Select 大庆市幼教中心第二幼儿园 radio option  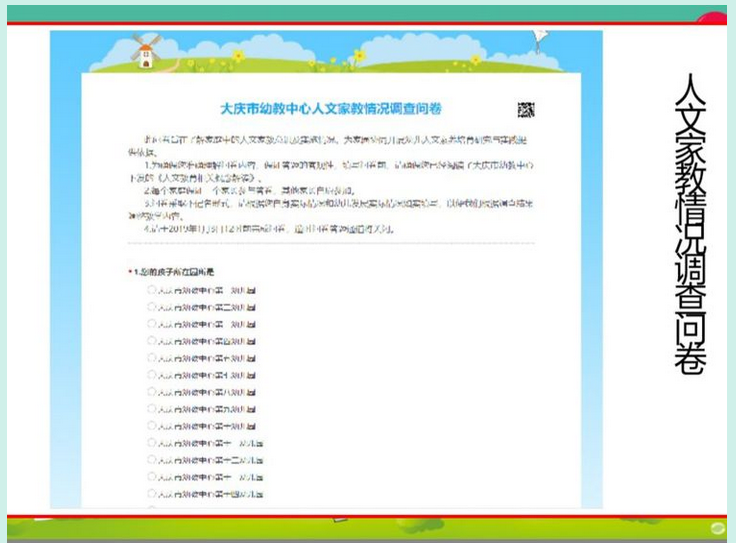pyautogui.click(x=151, y=307)
